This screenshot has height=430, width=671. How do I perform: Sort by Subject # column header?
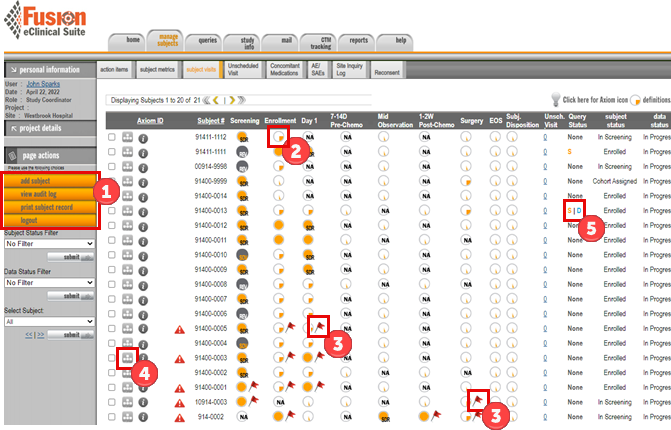point(211,121)
